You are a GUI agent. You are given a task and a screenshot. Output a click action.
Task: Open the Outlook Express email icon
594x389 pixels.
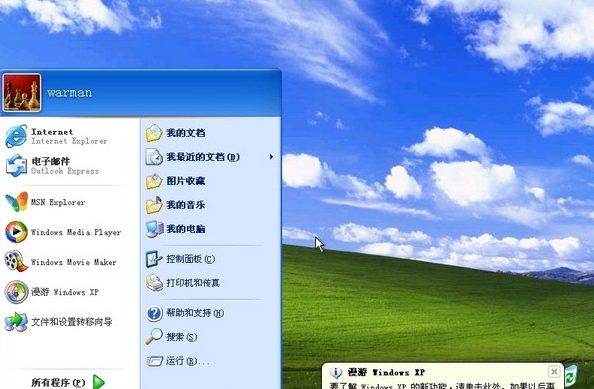pyautogui.click(x=16, y=166)
